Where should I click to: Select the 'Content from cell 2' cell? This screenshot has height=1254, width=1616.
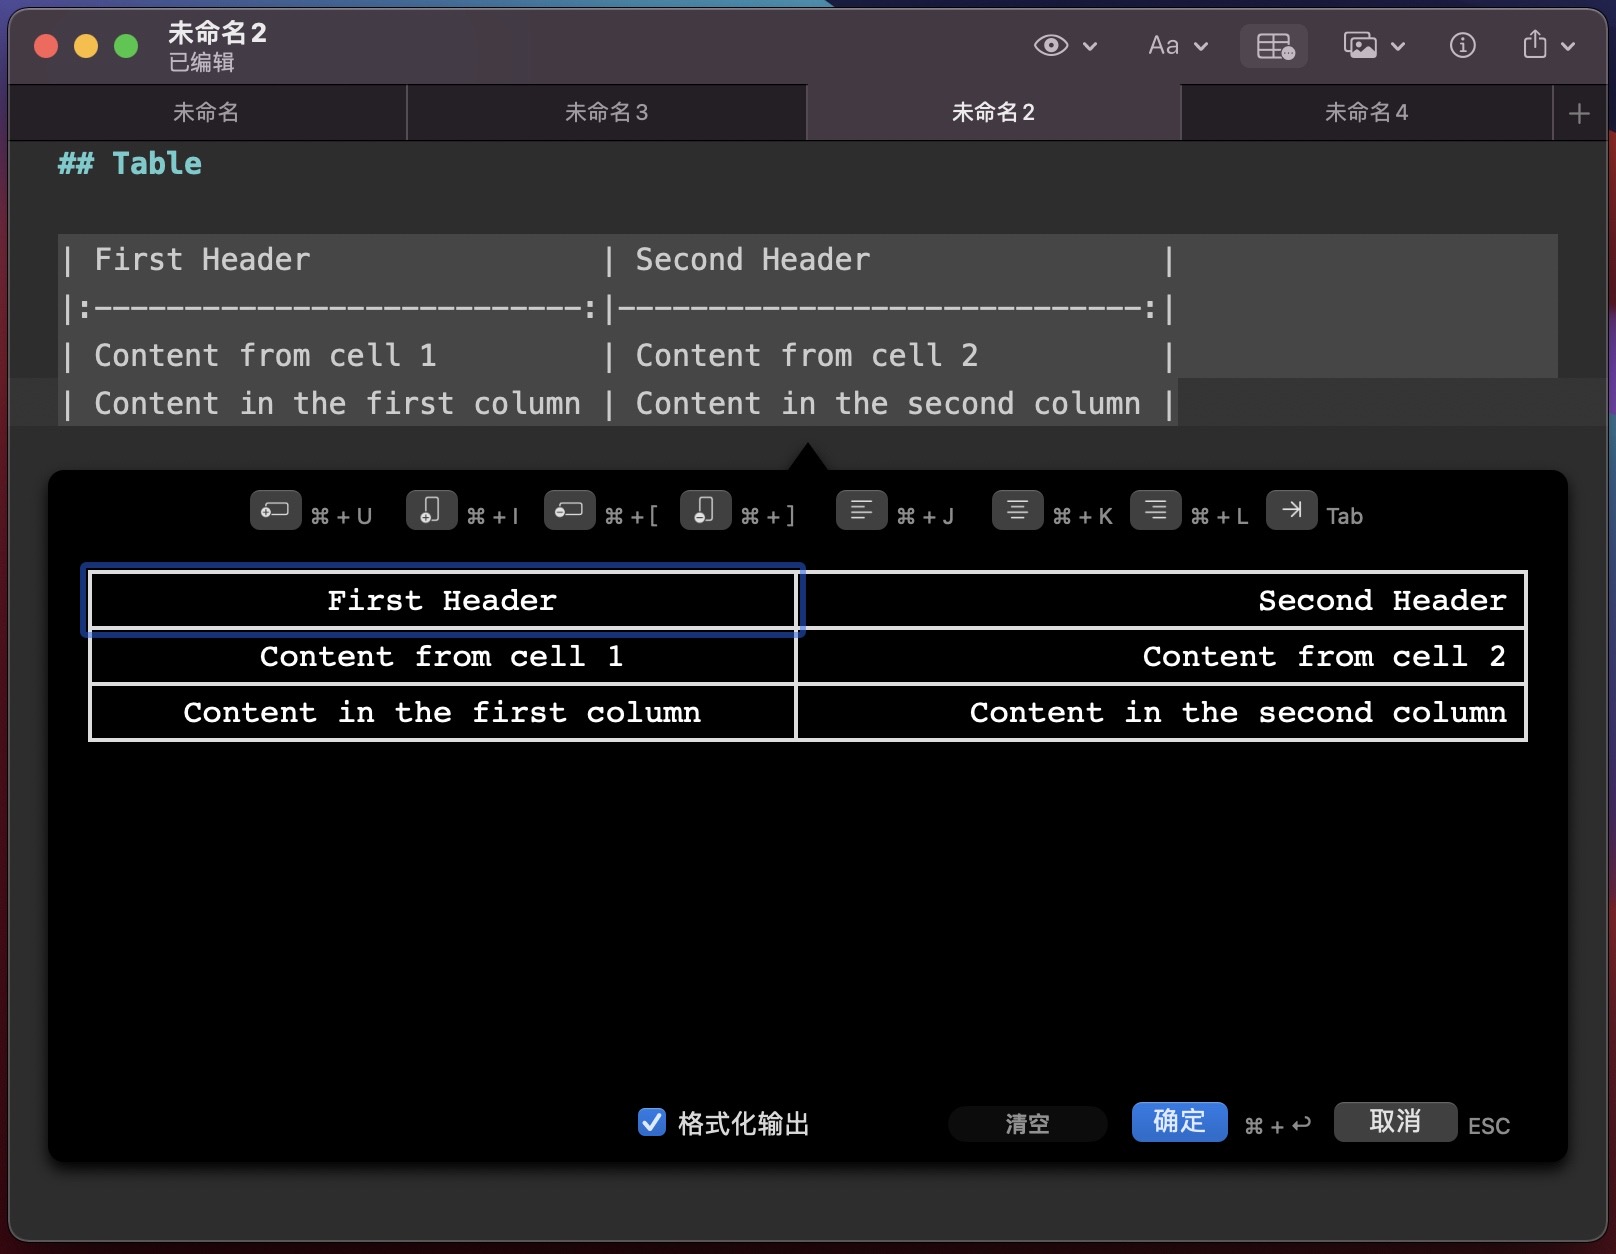(1161, 656)
